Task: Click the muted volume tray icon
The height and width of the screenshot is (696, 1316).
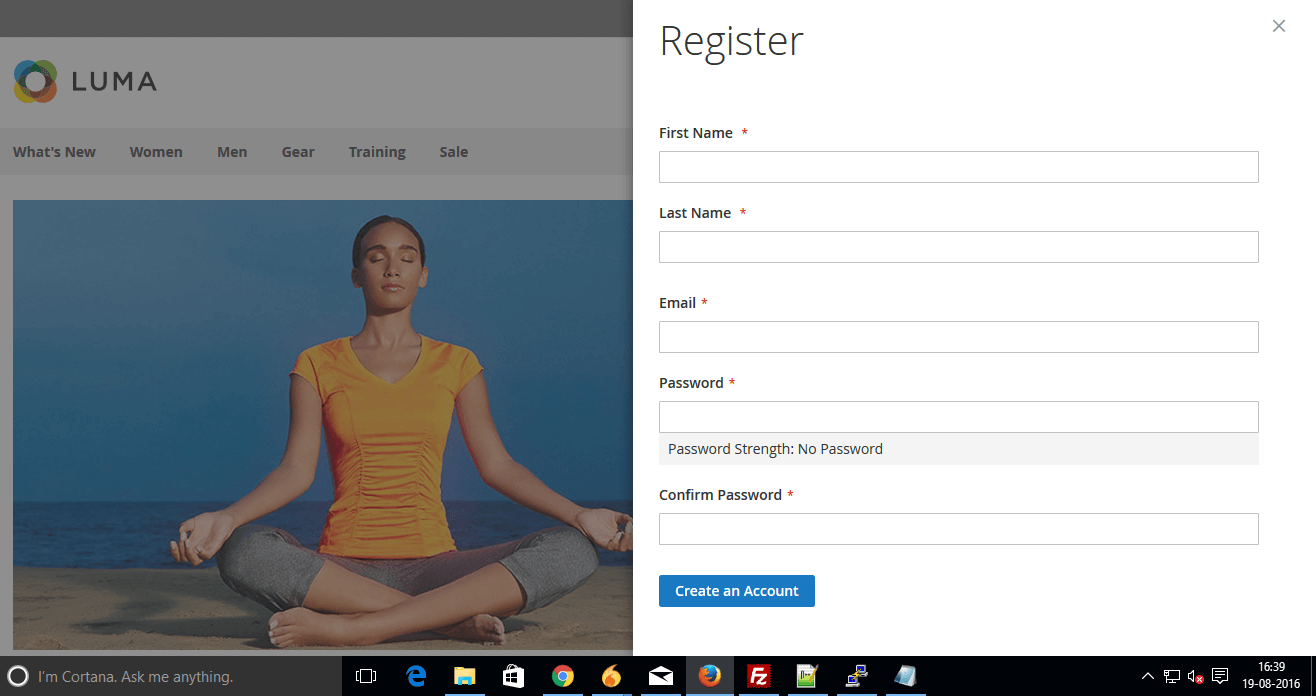Action: [x=1195, y=676]
